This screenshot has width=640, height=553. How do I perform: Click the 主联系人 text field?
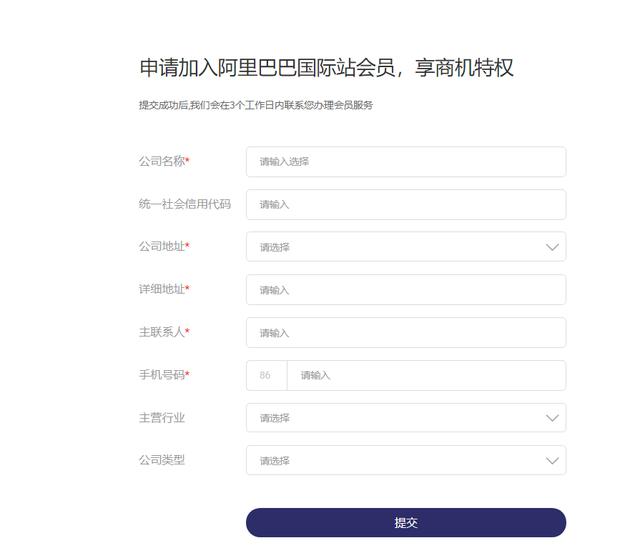[x=406, y=333]
